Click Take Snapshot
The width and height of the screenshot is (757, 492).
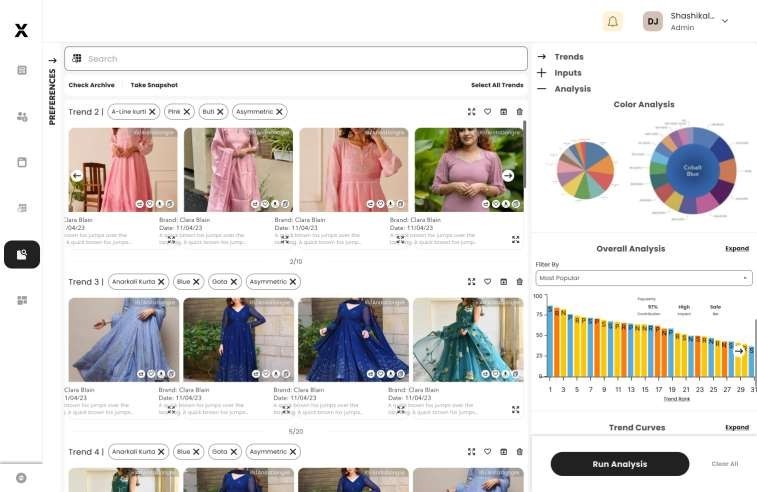(x=154, y=85)
